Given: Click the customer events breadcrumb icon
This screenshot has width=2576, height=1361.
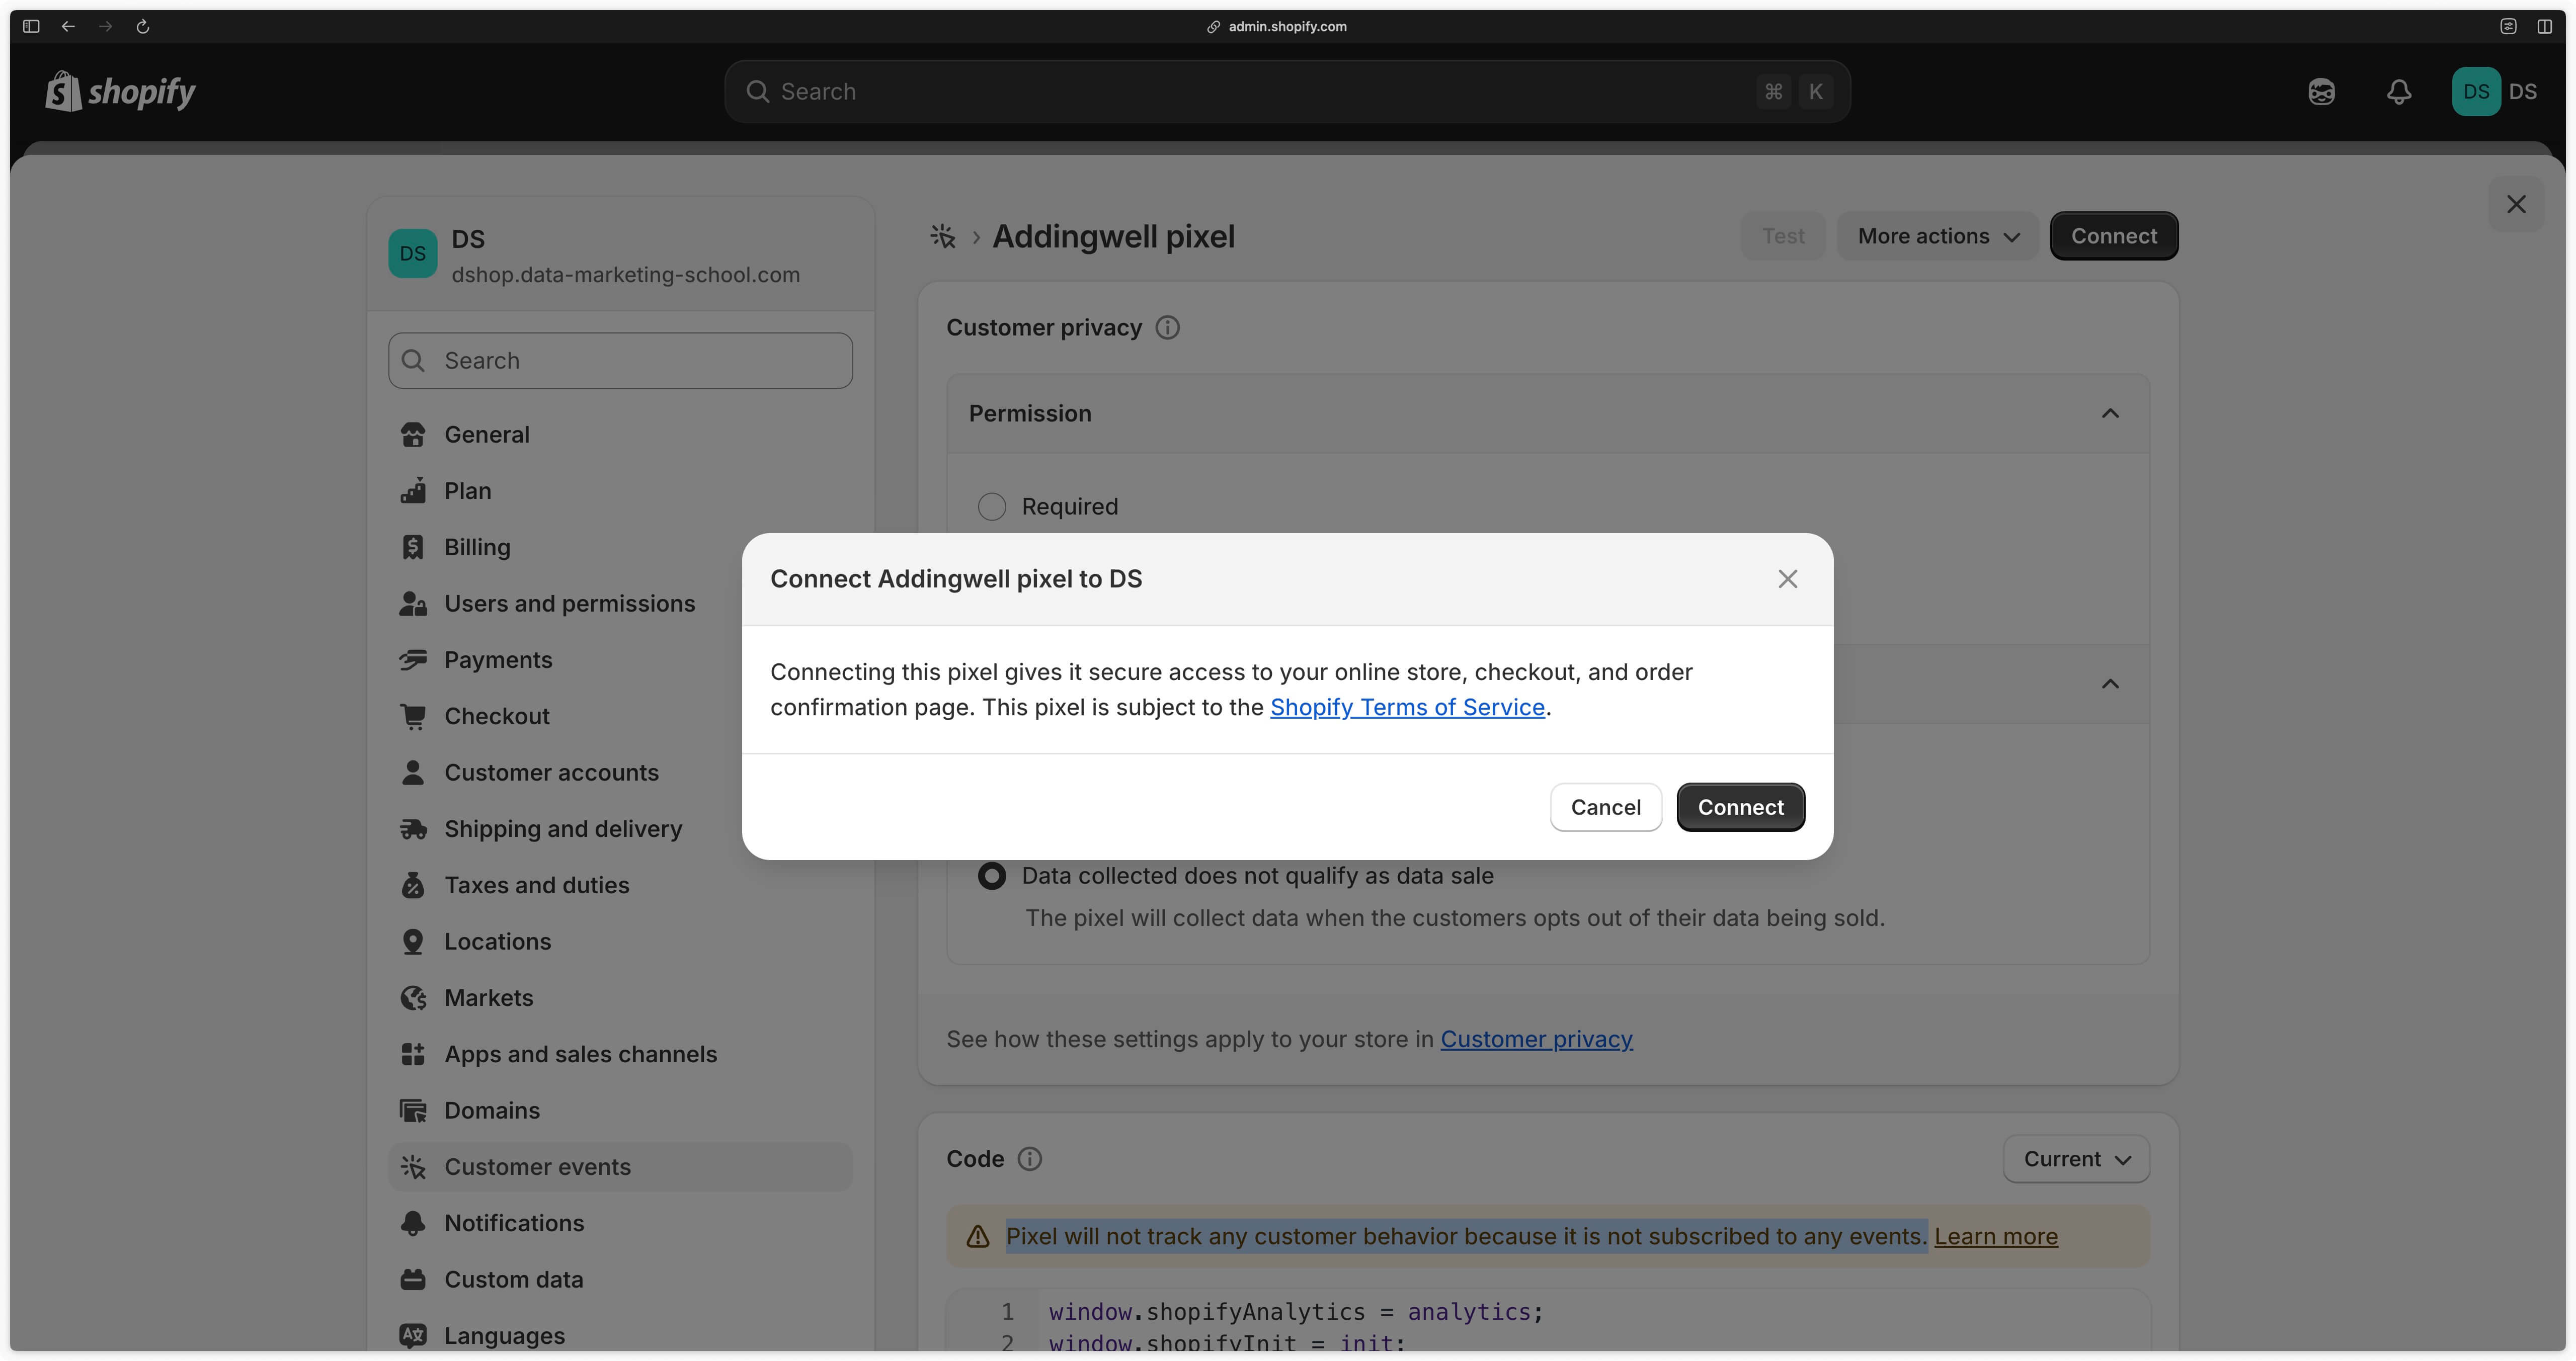Looking at the screenshot, I should pos(943,236).
